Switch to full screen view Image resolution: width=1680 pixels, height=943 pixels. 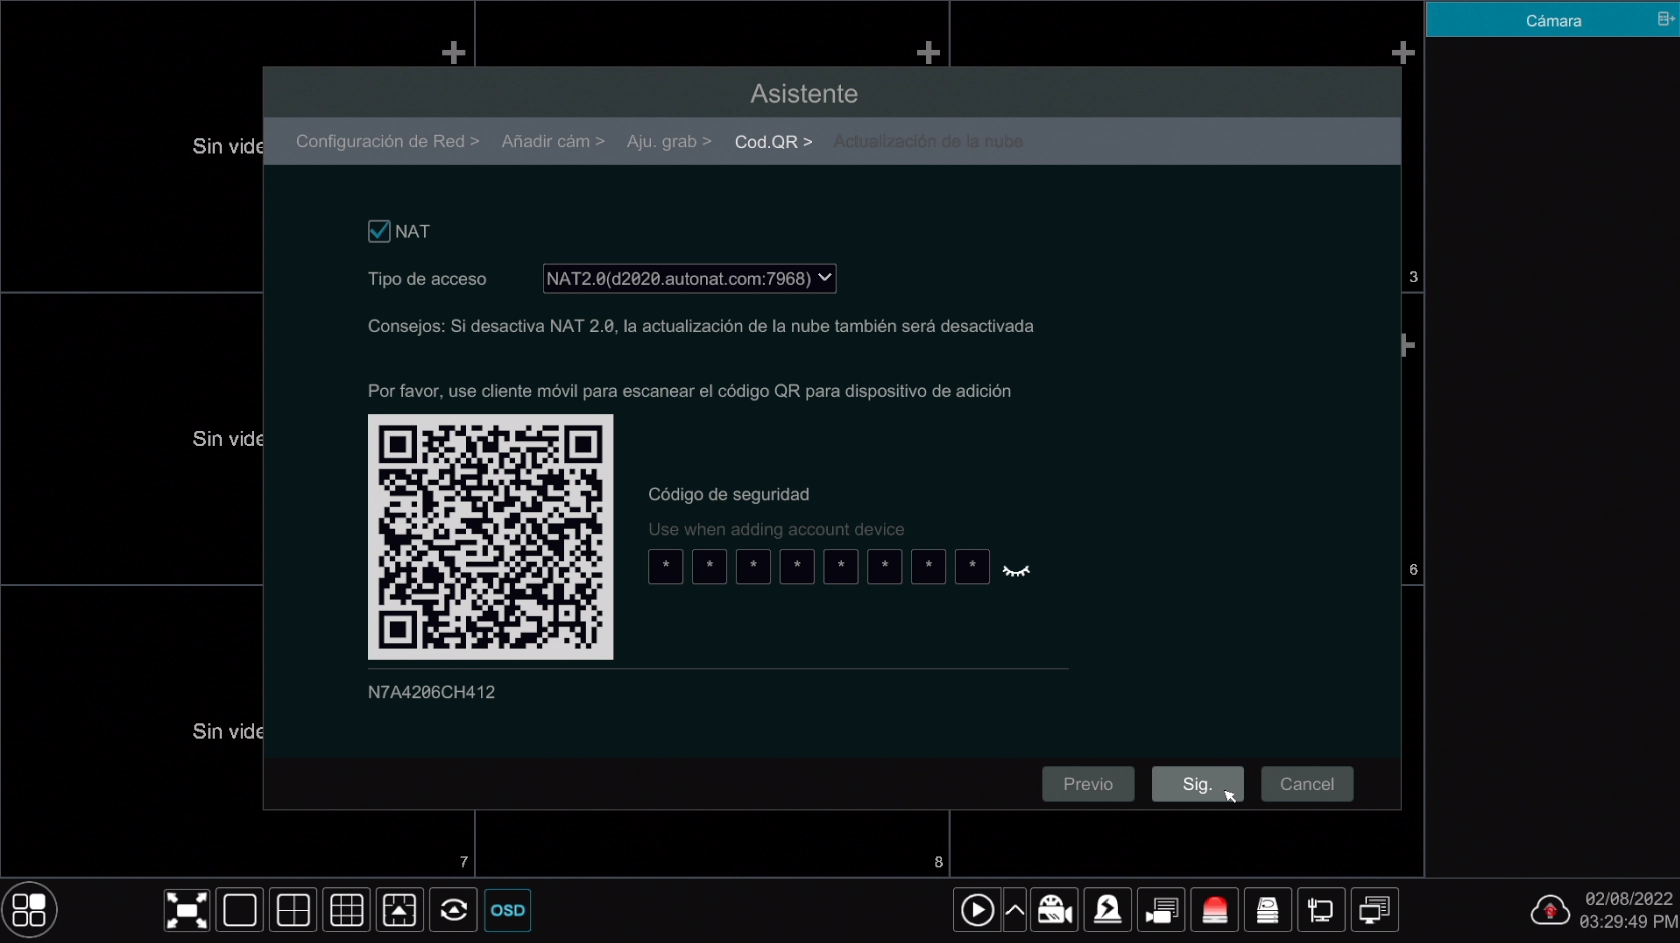point(187,910)
